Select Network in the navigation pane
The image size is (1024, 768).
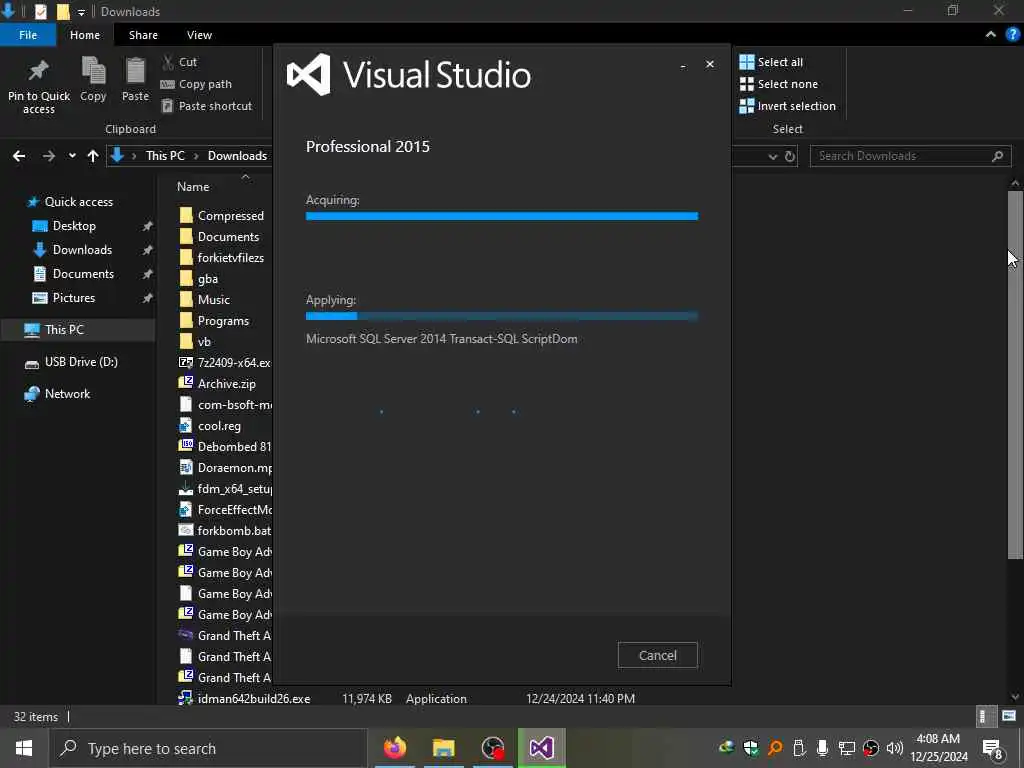(67, 394)
